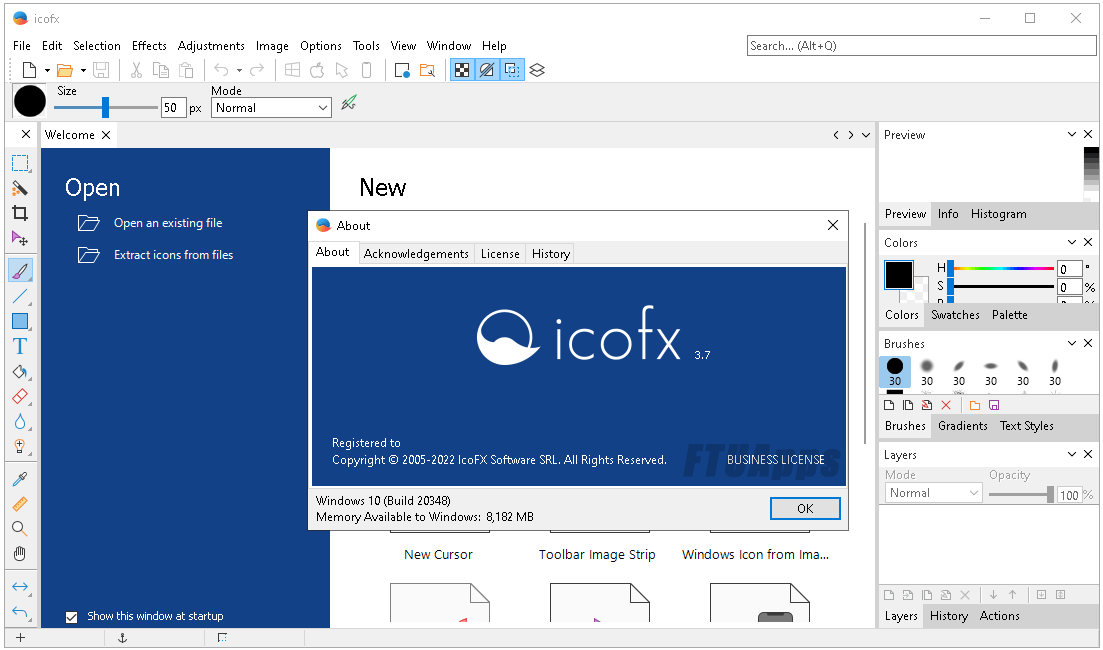Close the About dialog with X
The width and height of the screenshot is (1103, 650).
click(x=833, y=225)
